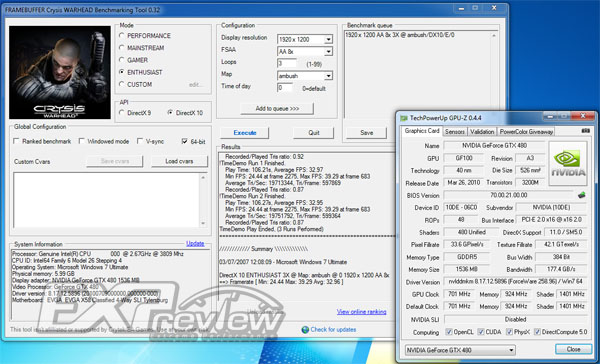Click Benchmark queue scrollbar up arrow
Screen dimensions: 600x364
pyautogui.click(x=494, y=36)
